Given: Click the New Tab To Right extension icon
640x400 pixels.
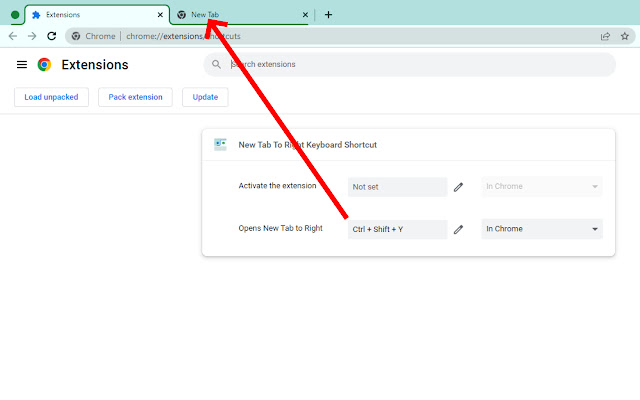Looking at the screenshot, I should tap(220, 144).
